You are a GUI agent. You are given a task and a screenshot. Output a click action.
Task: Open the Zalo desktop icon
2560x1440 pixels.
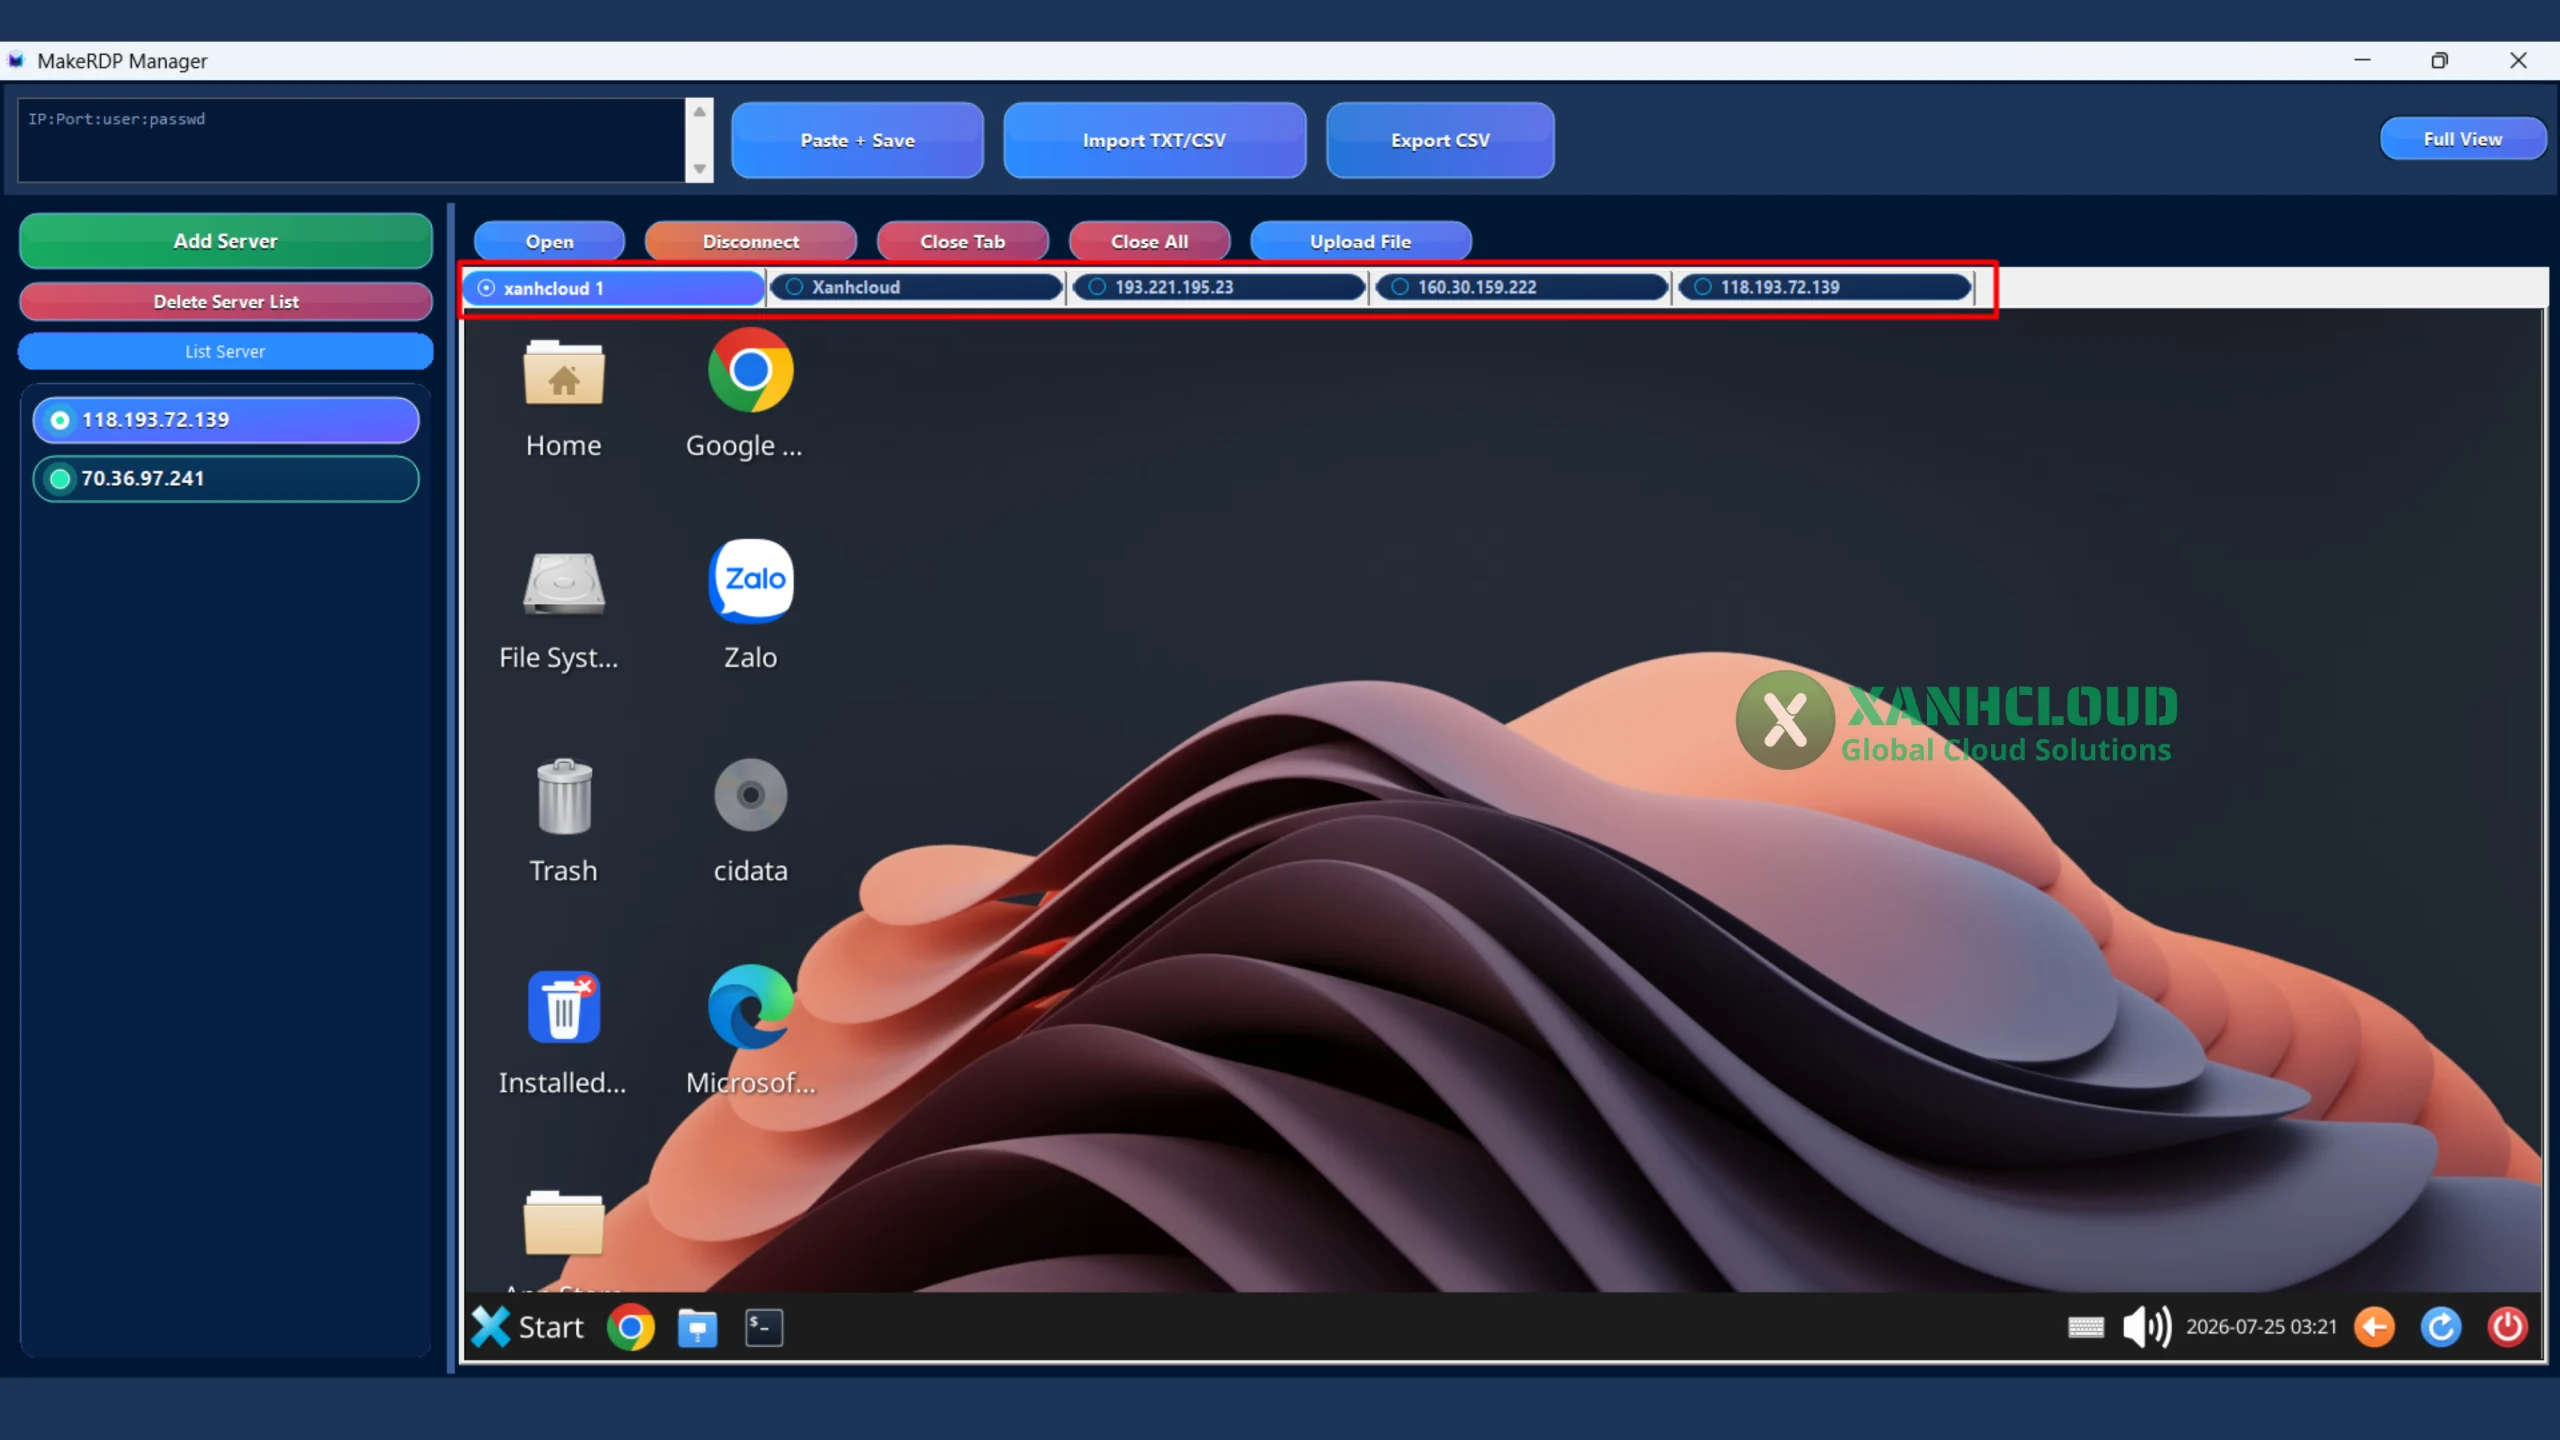tap(750, 605)
